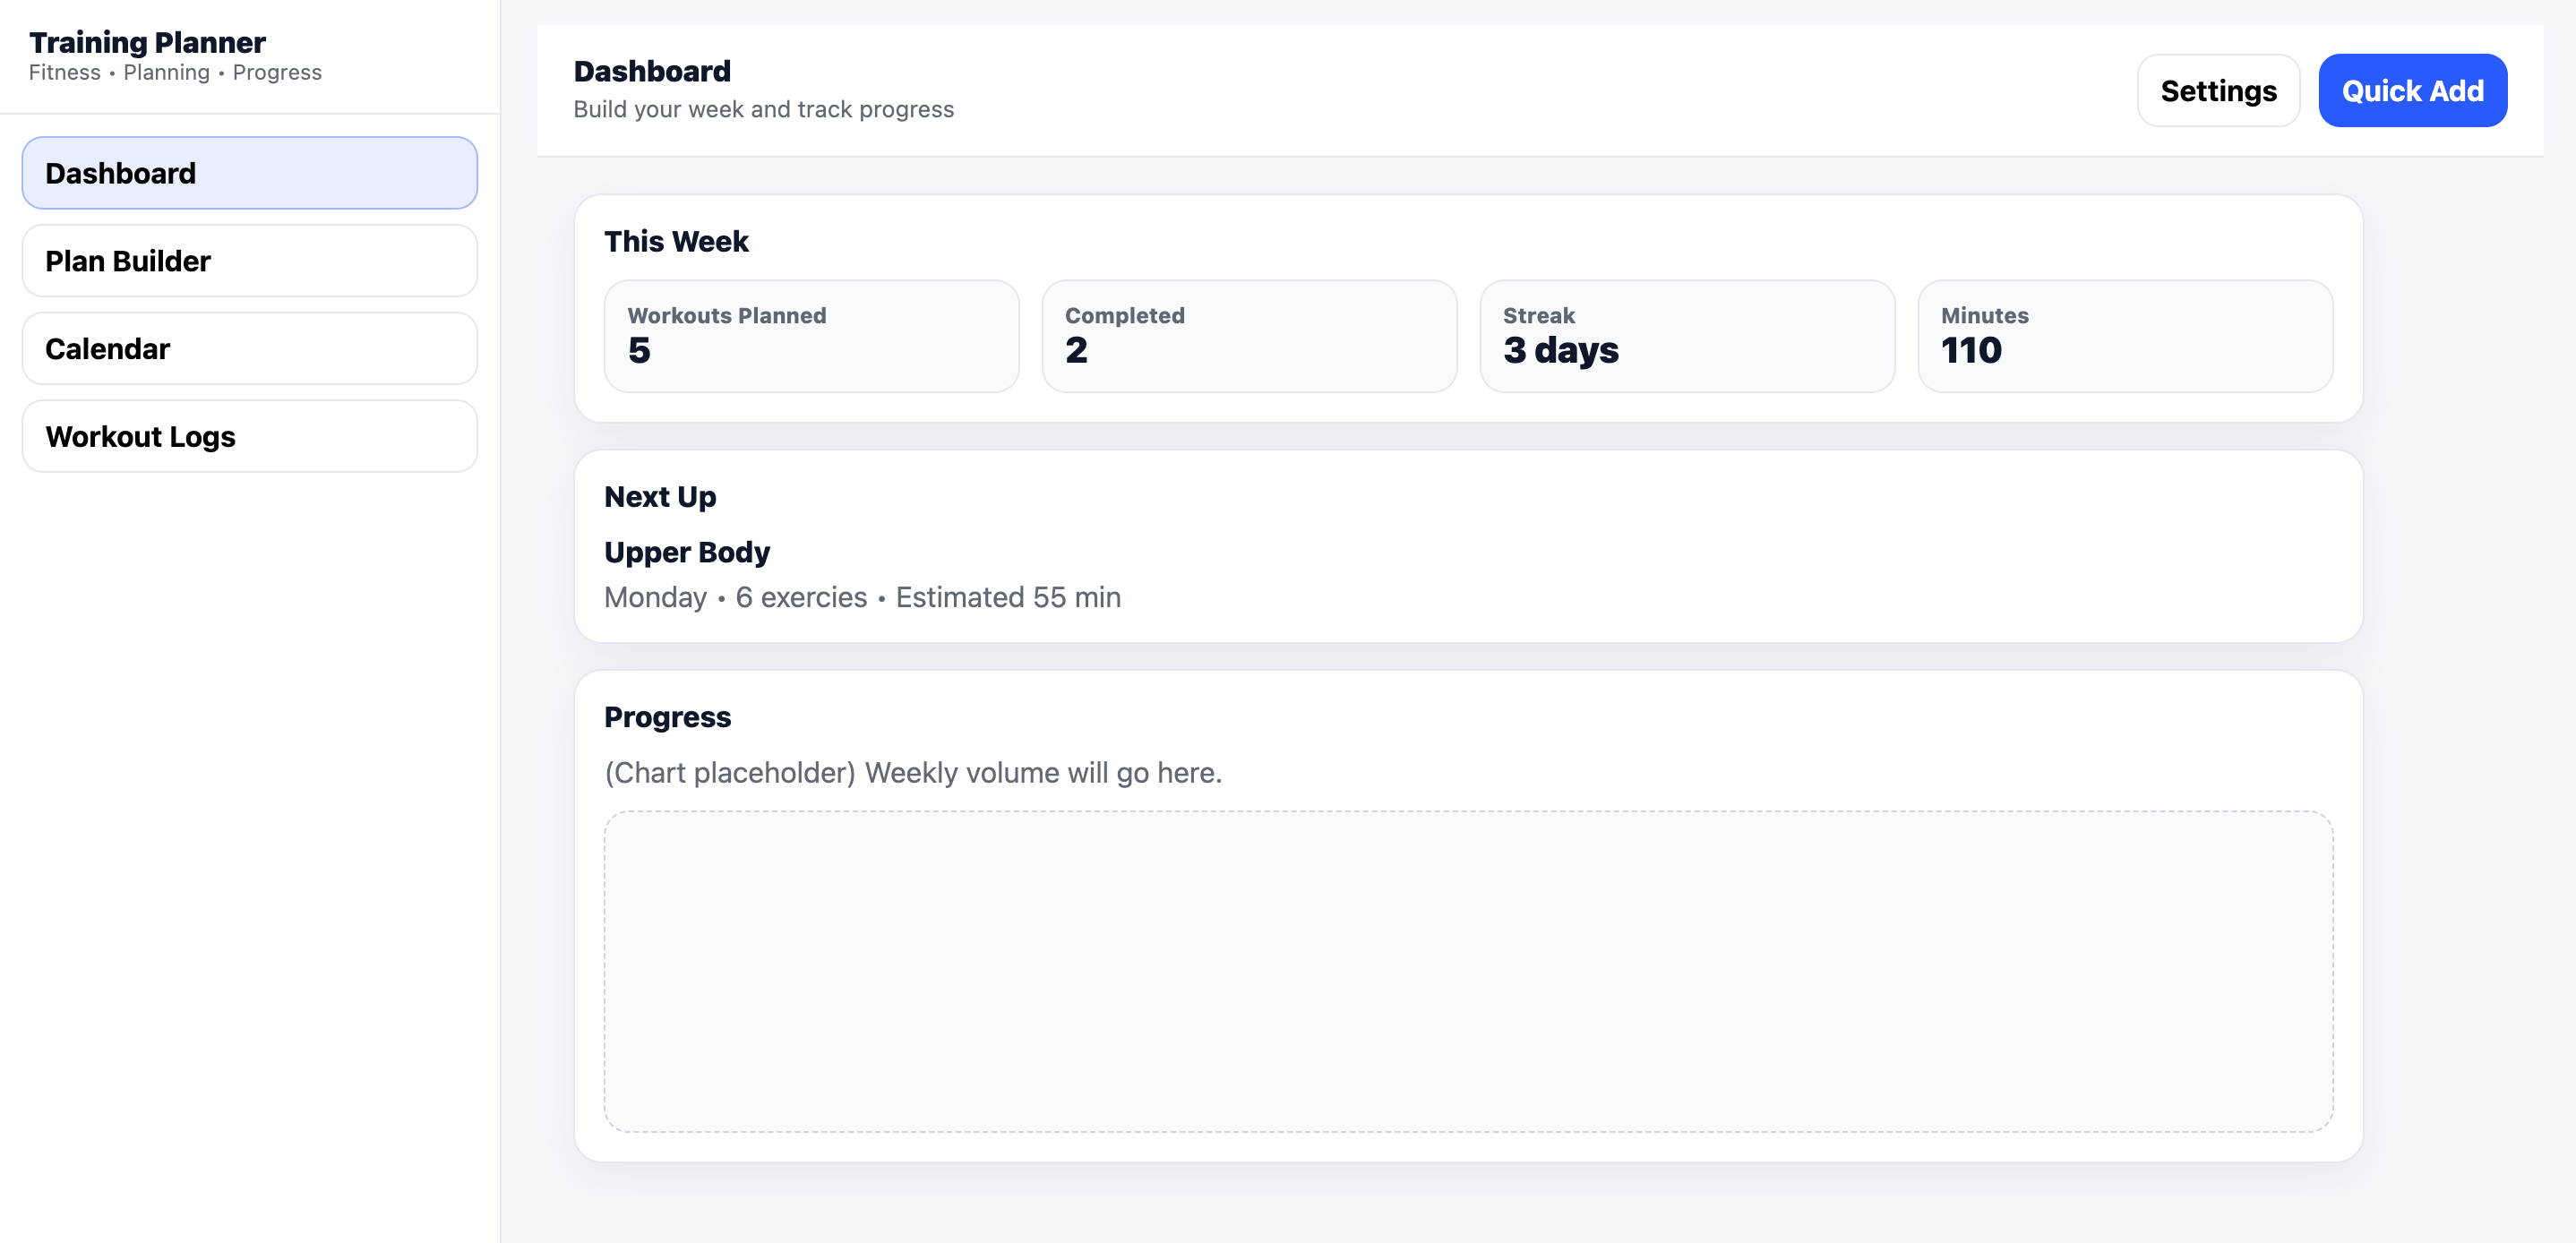Open Workout Logs
The height and width of the screenshot is (1243, 2576).
tap(248, 436)
